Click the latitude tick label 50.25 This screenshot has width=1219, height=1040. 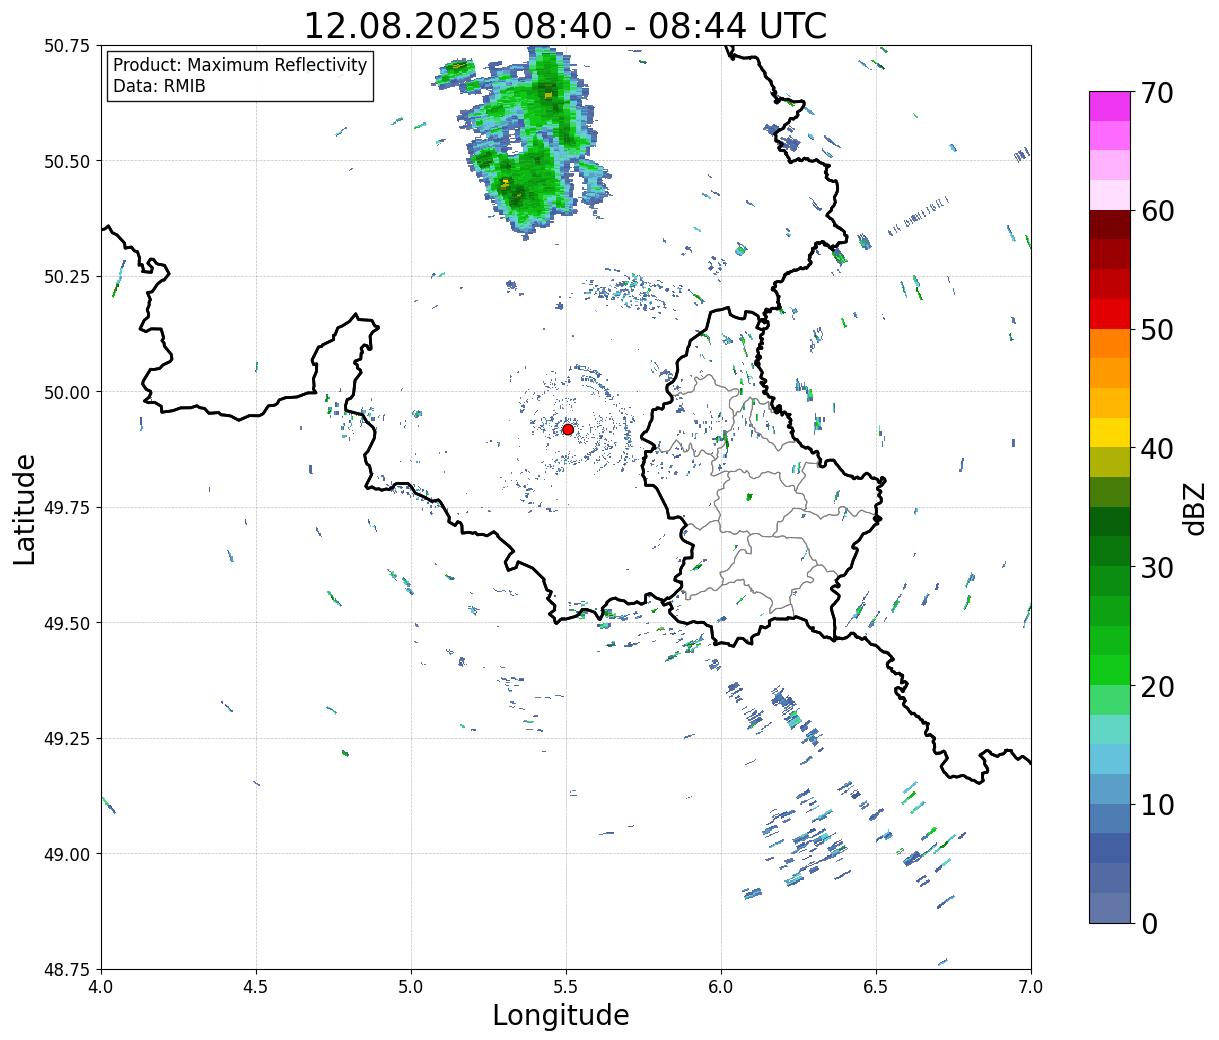pyautogui.click(x=66, y=277)
